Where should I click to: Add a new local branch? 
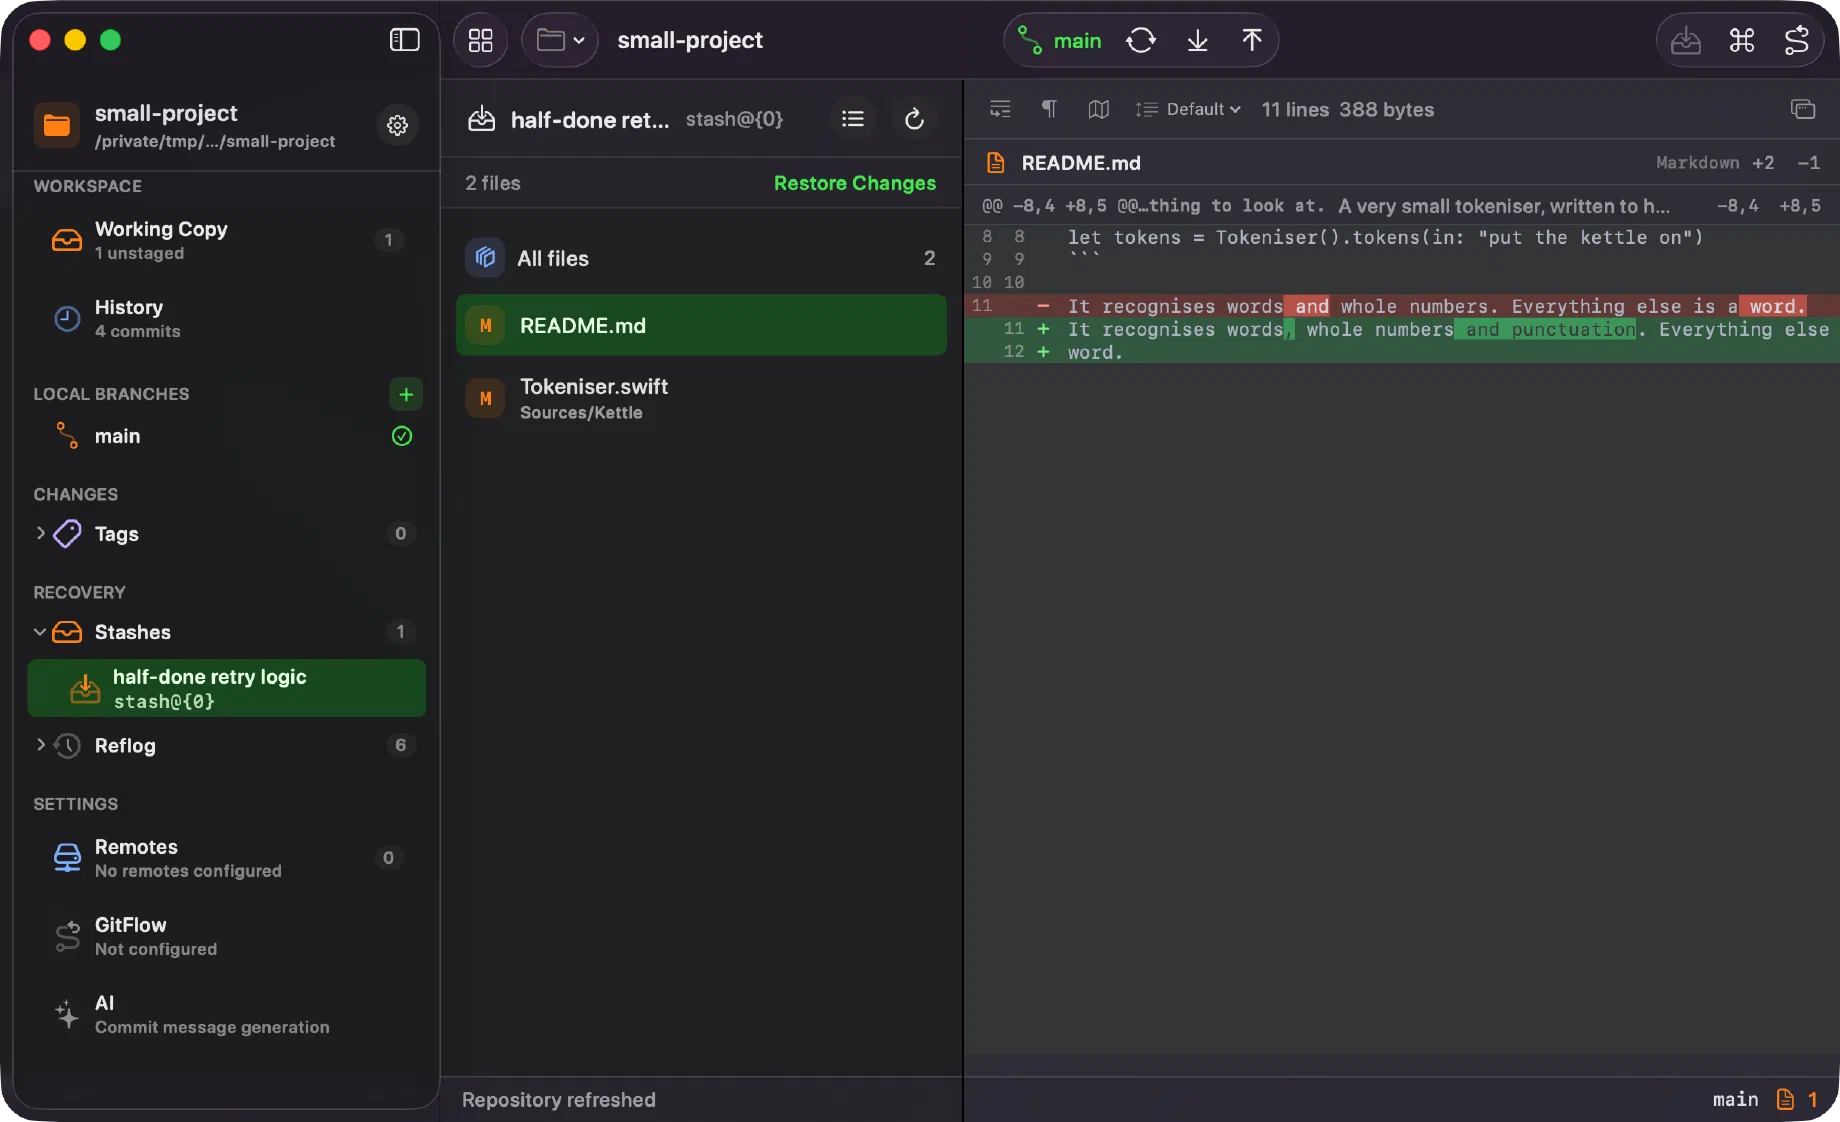(x=406, y=394)
